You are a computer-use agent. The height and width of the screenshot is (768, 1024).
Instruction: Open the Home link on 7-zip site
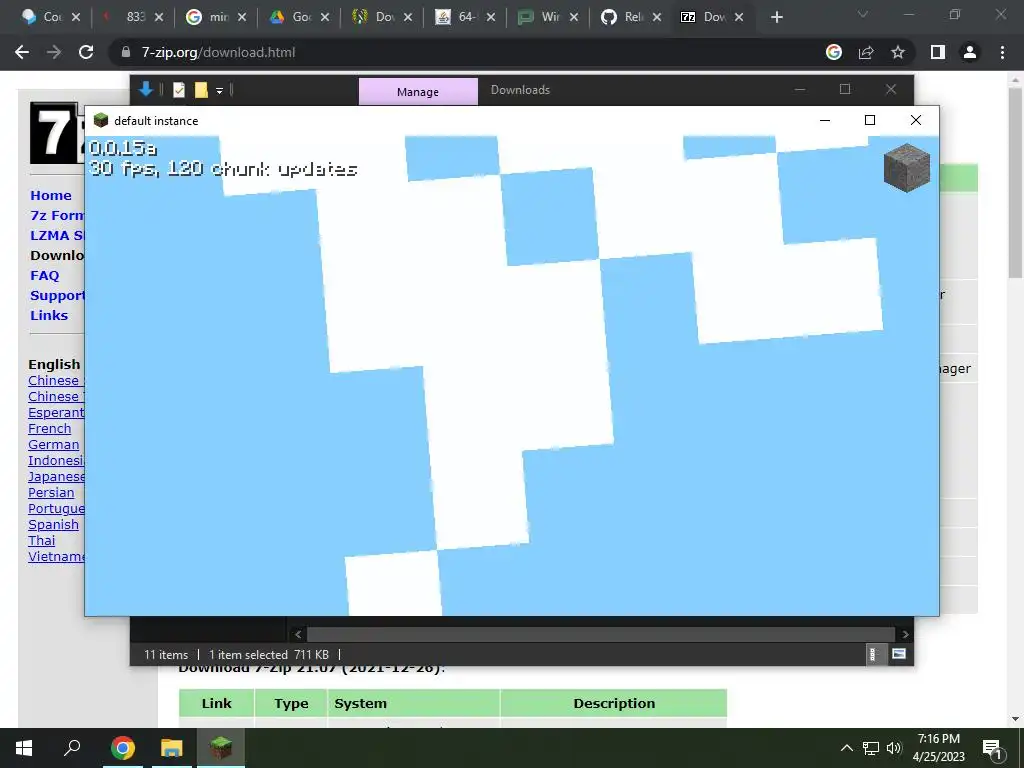pos(51,195)
